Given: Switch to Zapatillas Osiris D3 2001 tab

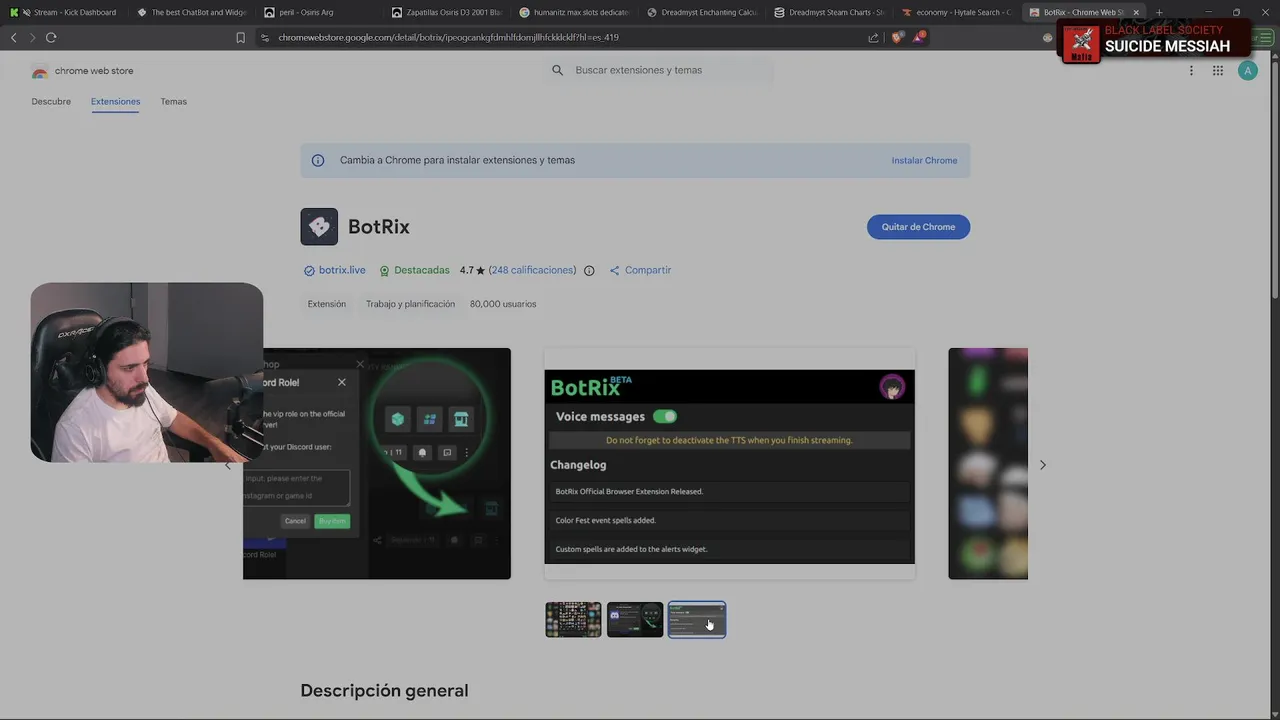Looking at the screenshot, I should [448, 12].
